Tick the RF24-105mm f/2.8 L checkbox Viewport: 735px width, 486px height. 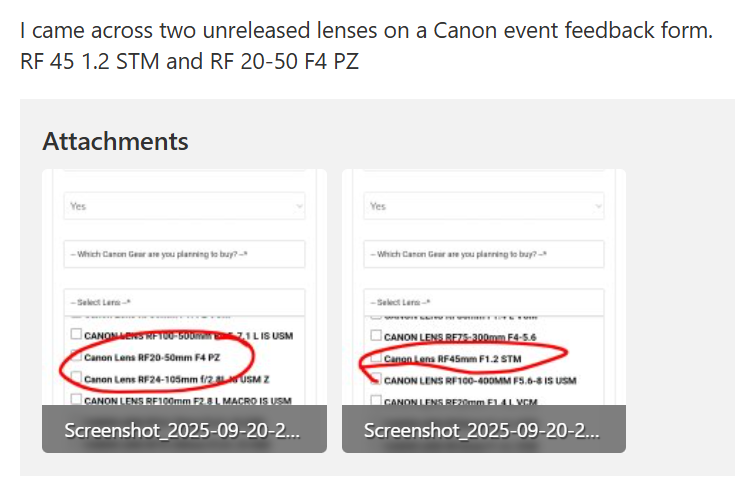coord(76,377)
